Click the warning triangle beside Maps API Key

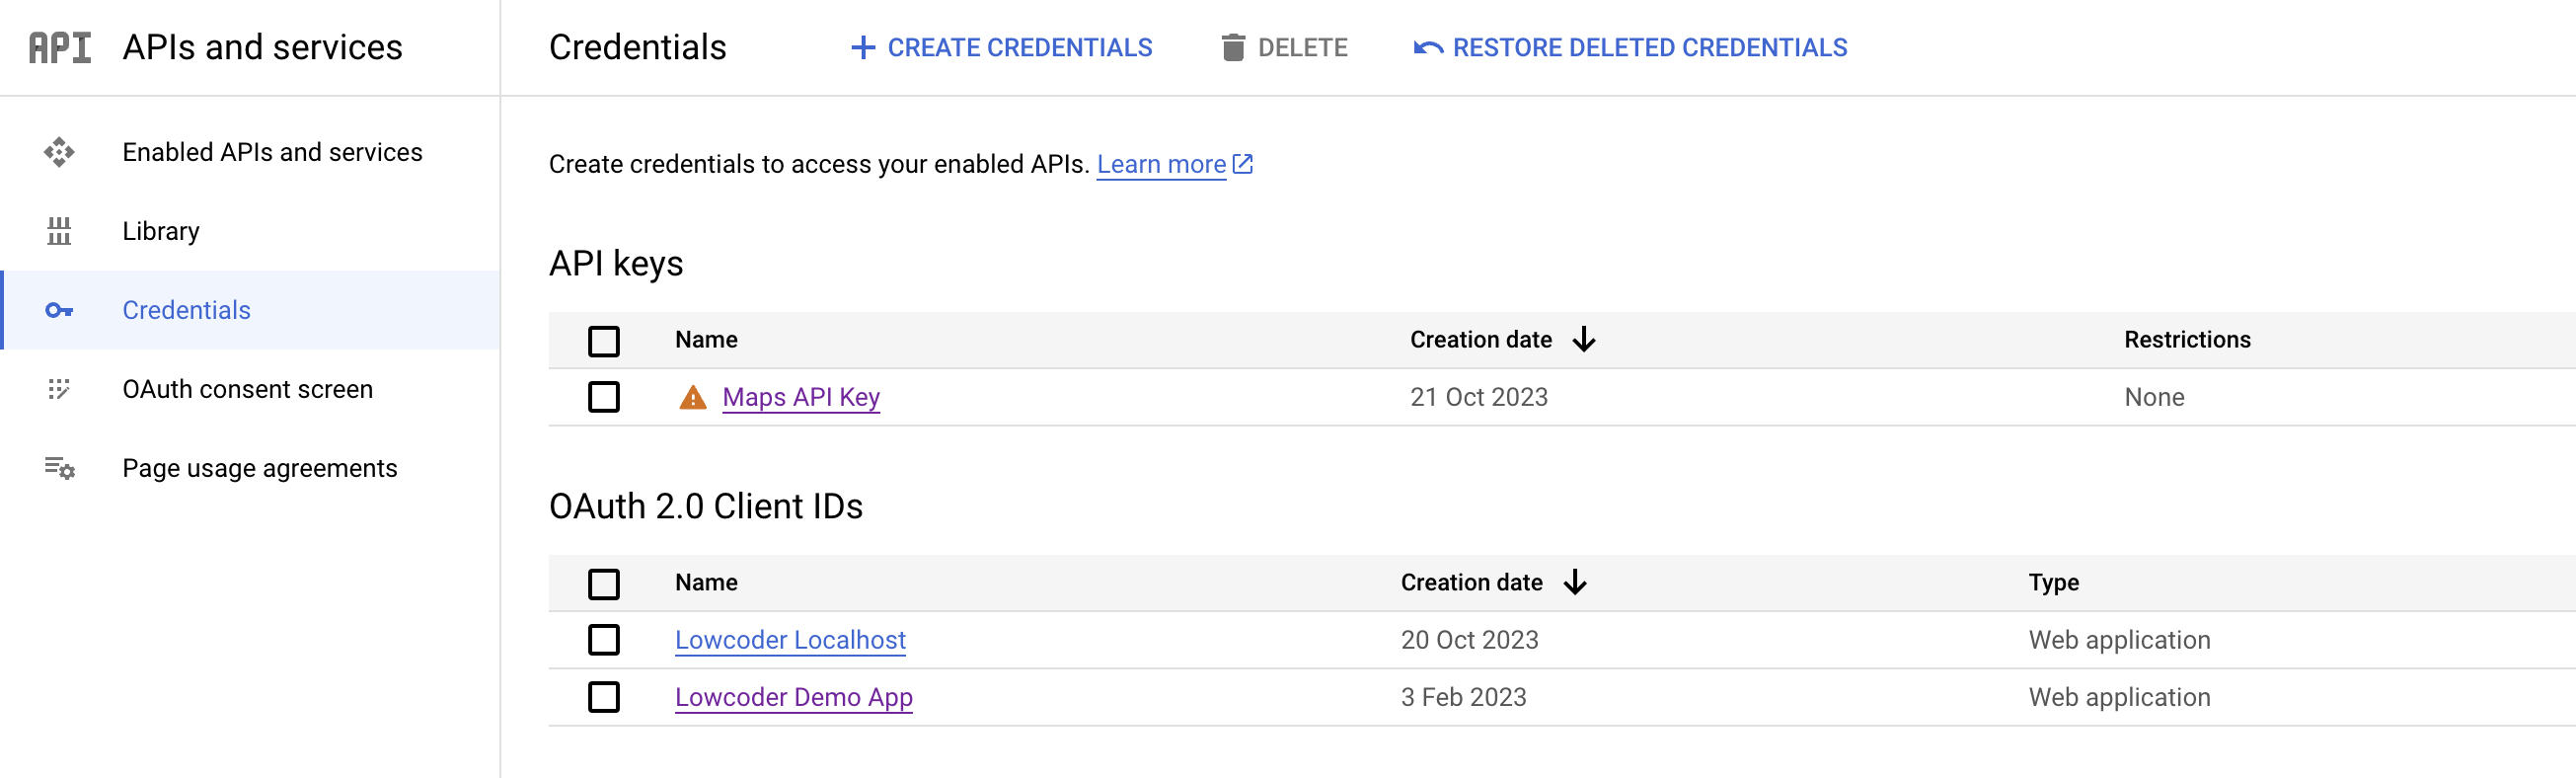692,398
